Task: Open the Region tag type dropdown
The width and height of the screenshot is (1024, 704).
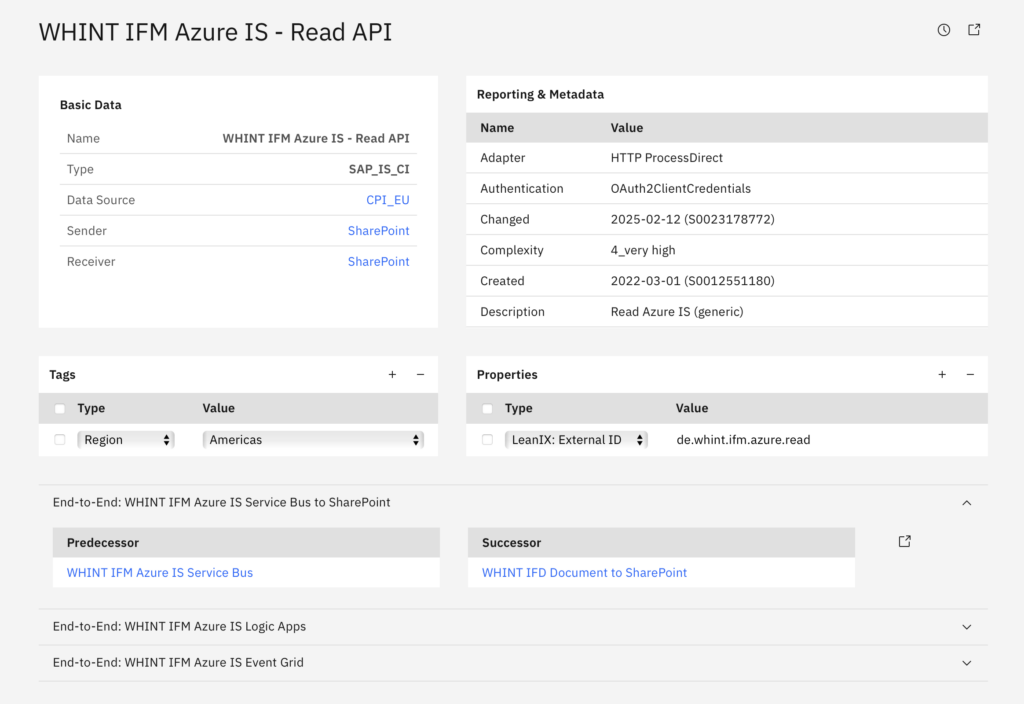Action: pyautogui.click(x=126, y=440)
